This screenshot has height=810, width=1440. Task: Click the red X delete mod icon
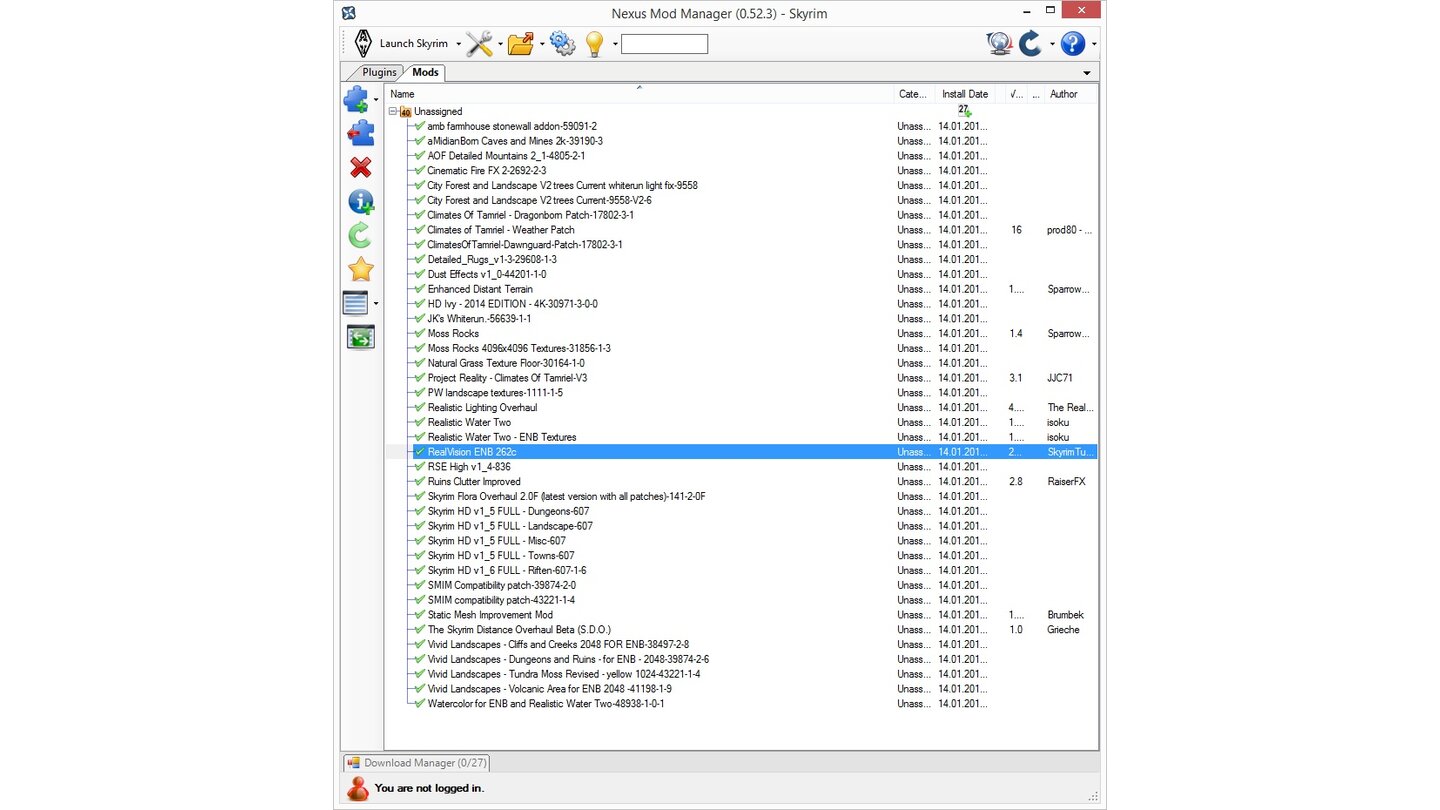(360, 168)
